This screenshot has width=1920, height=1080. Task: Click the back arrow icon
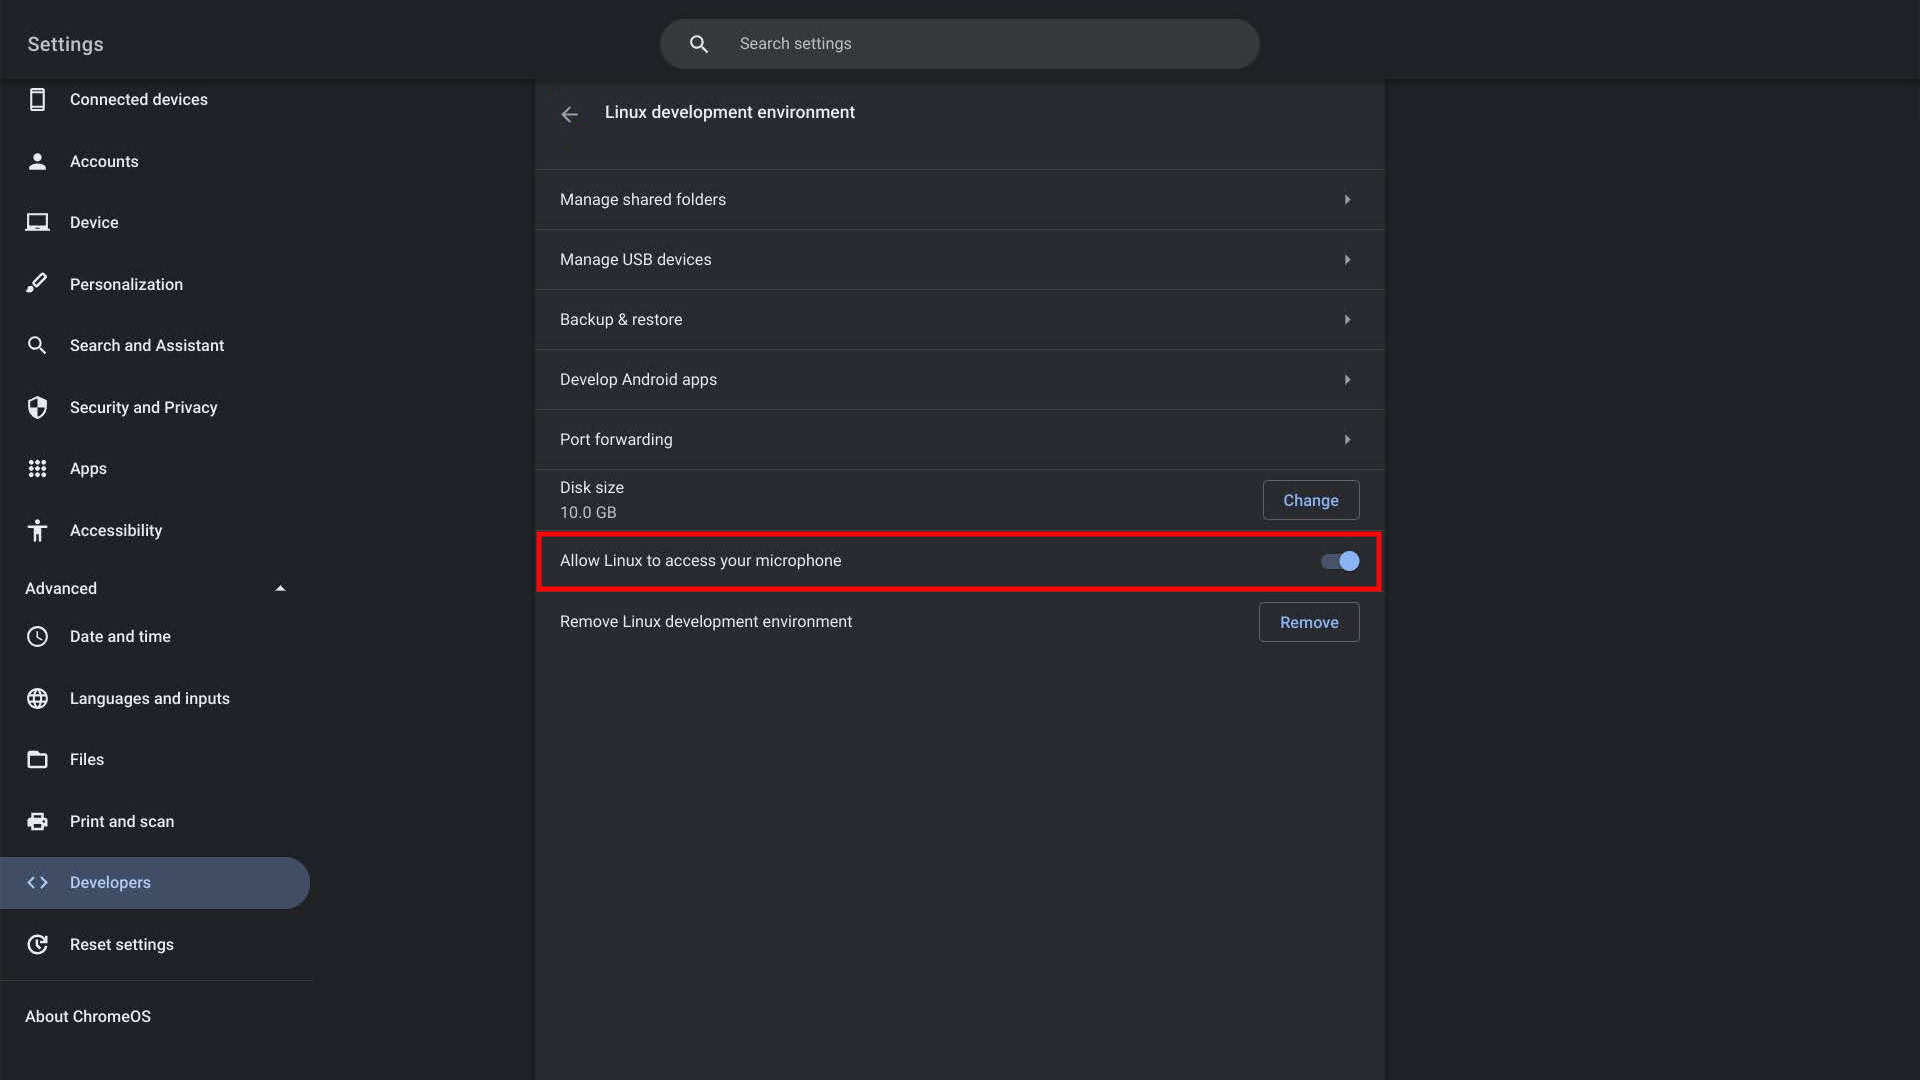(569, 114)
